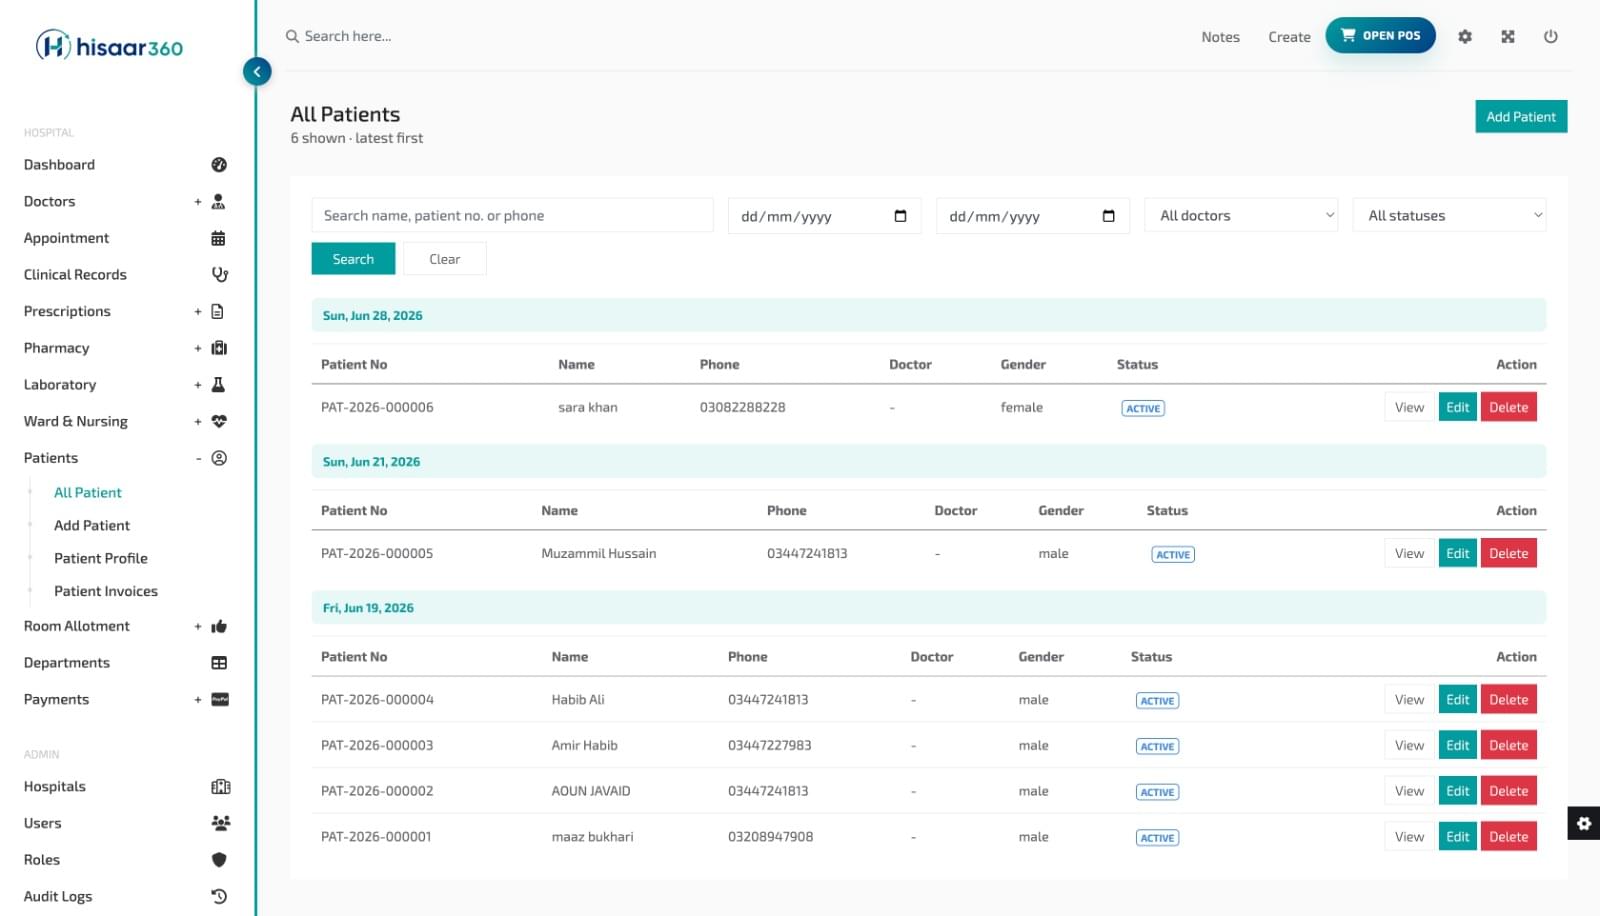The width and height of the screenshot is (1600, 916).
Task: Expand the Pharmacy submenu plus sign
Action: point(198,348)
